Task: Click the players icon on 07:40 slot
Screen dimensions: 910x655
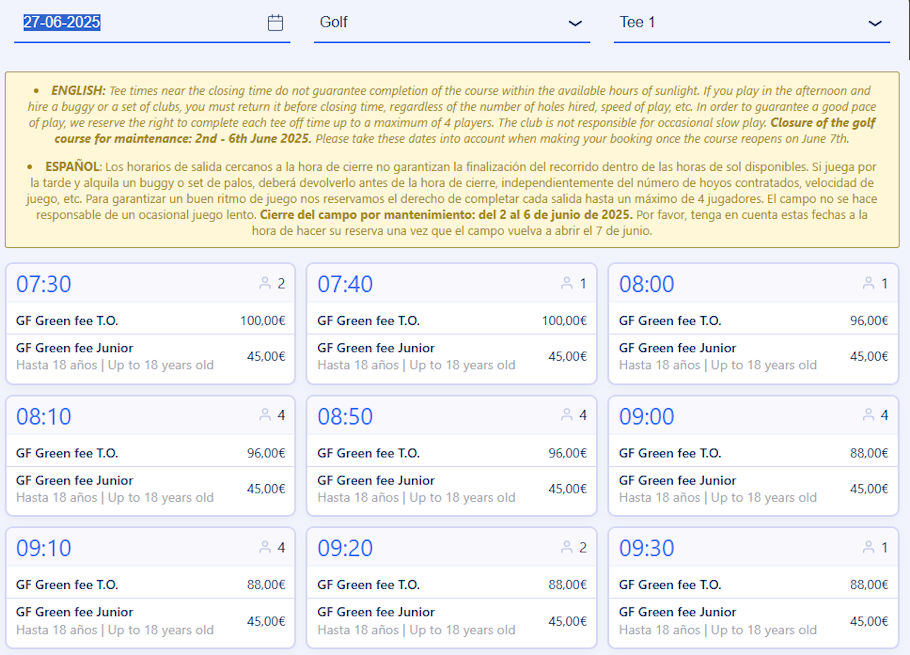Action: point(567,284)
